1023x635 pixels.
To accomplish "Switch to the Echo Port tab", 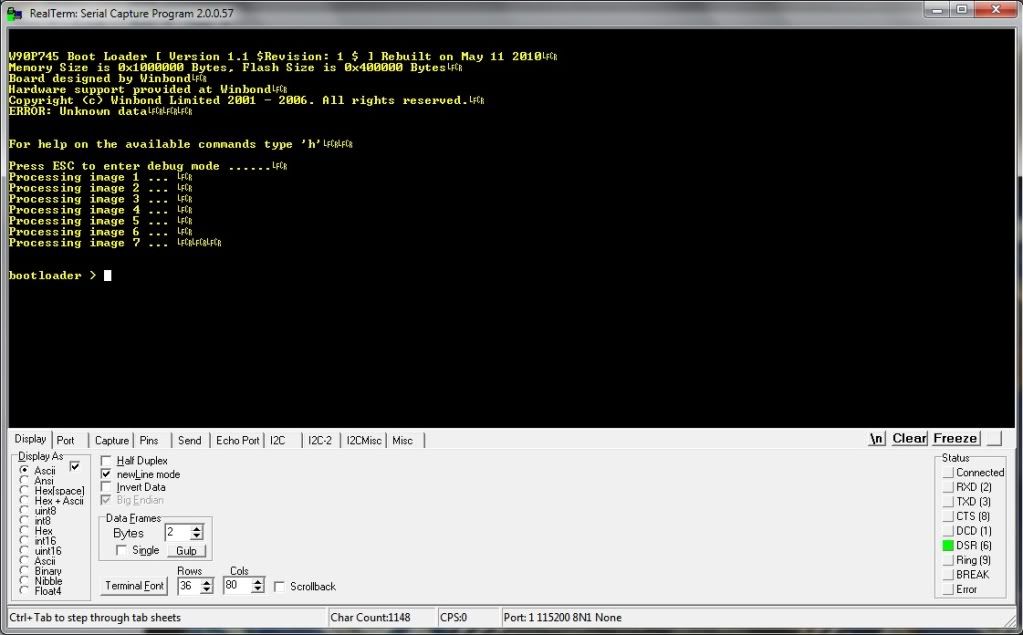I will pos(237,441).
